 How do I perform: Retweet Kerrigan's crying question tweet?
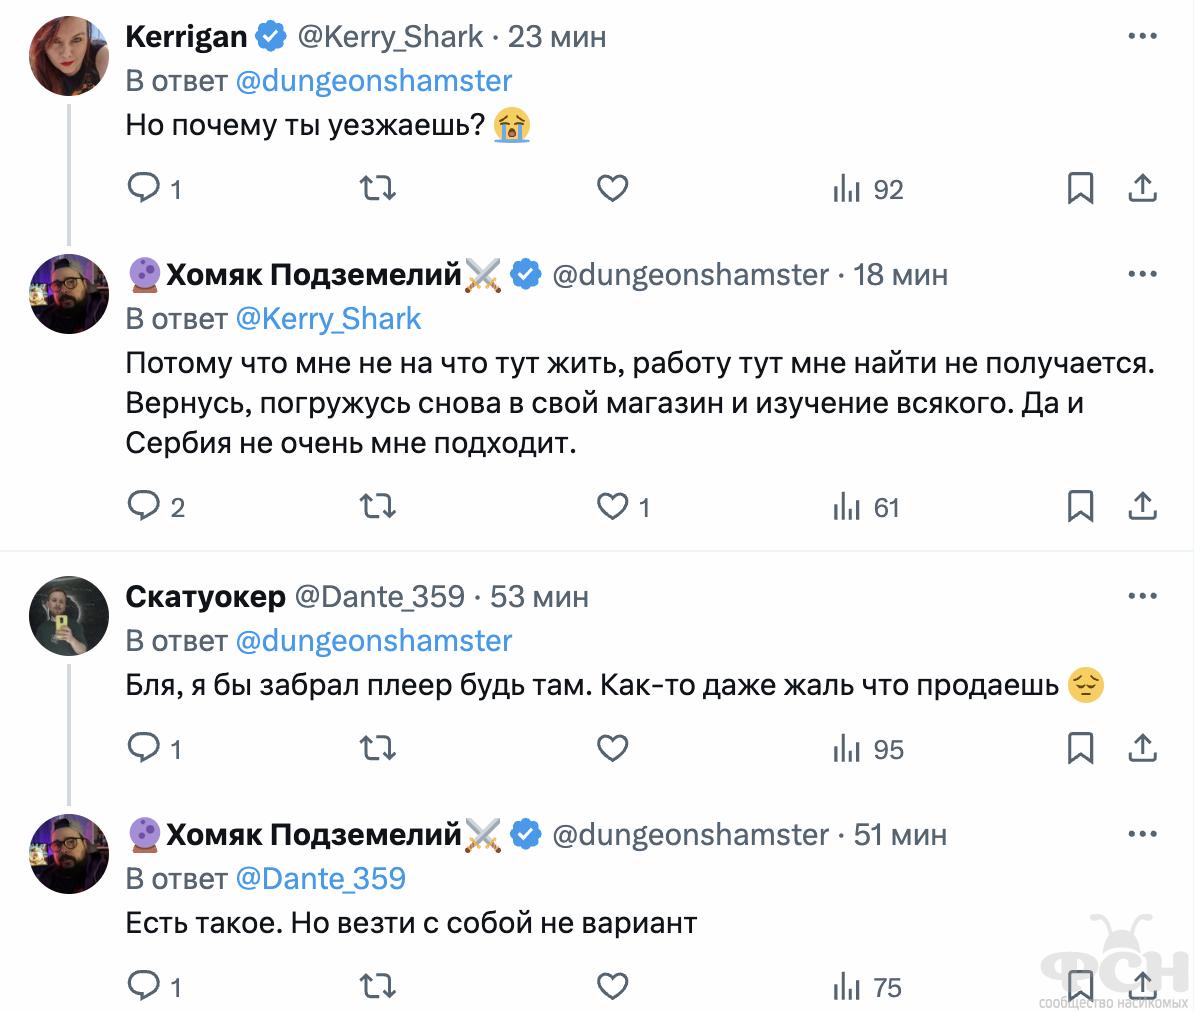(x=377, y=189)
